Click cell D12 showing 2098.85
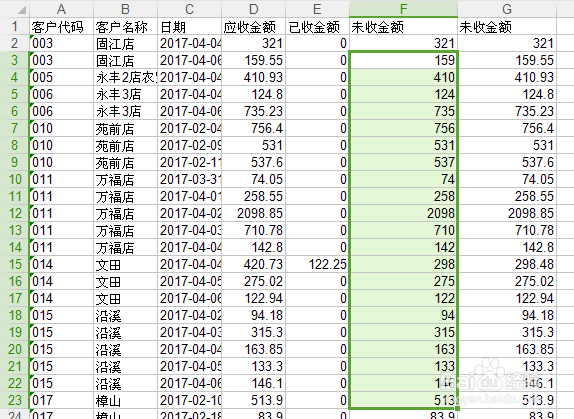The image size is (574, 419). (253, 213)
